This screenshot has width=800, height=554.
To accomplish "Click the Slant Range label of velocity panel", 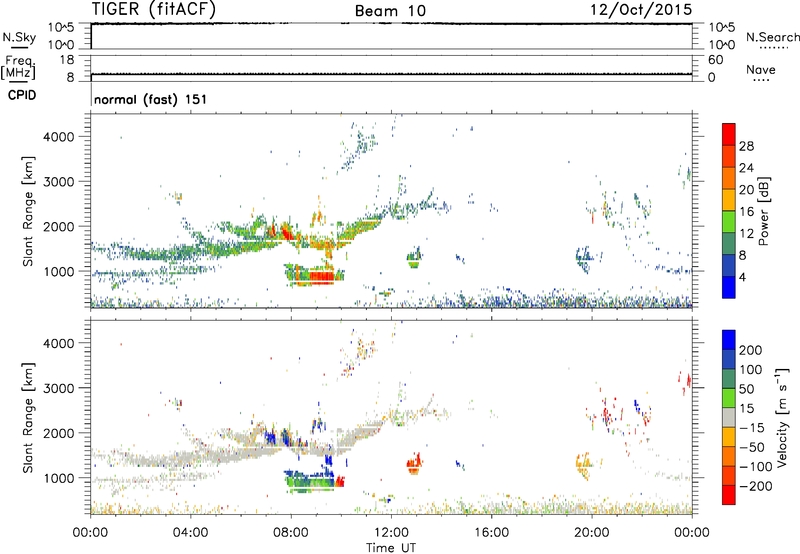I will (28, 418).
